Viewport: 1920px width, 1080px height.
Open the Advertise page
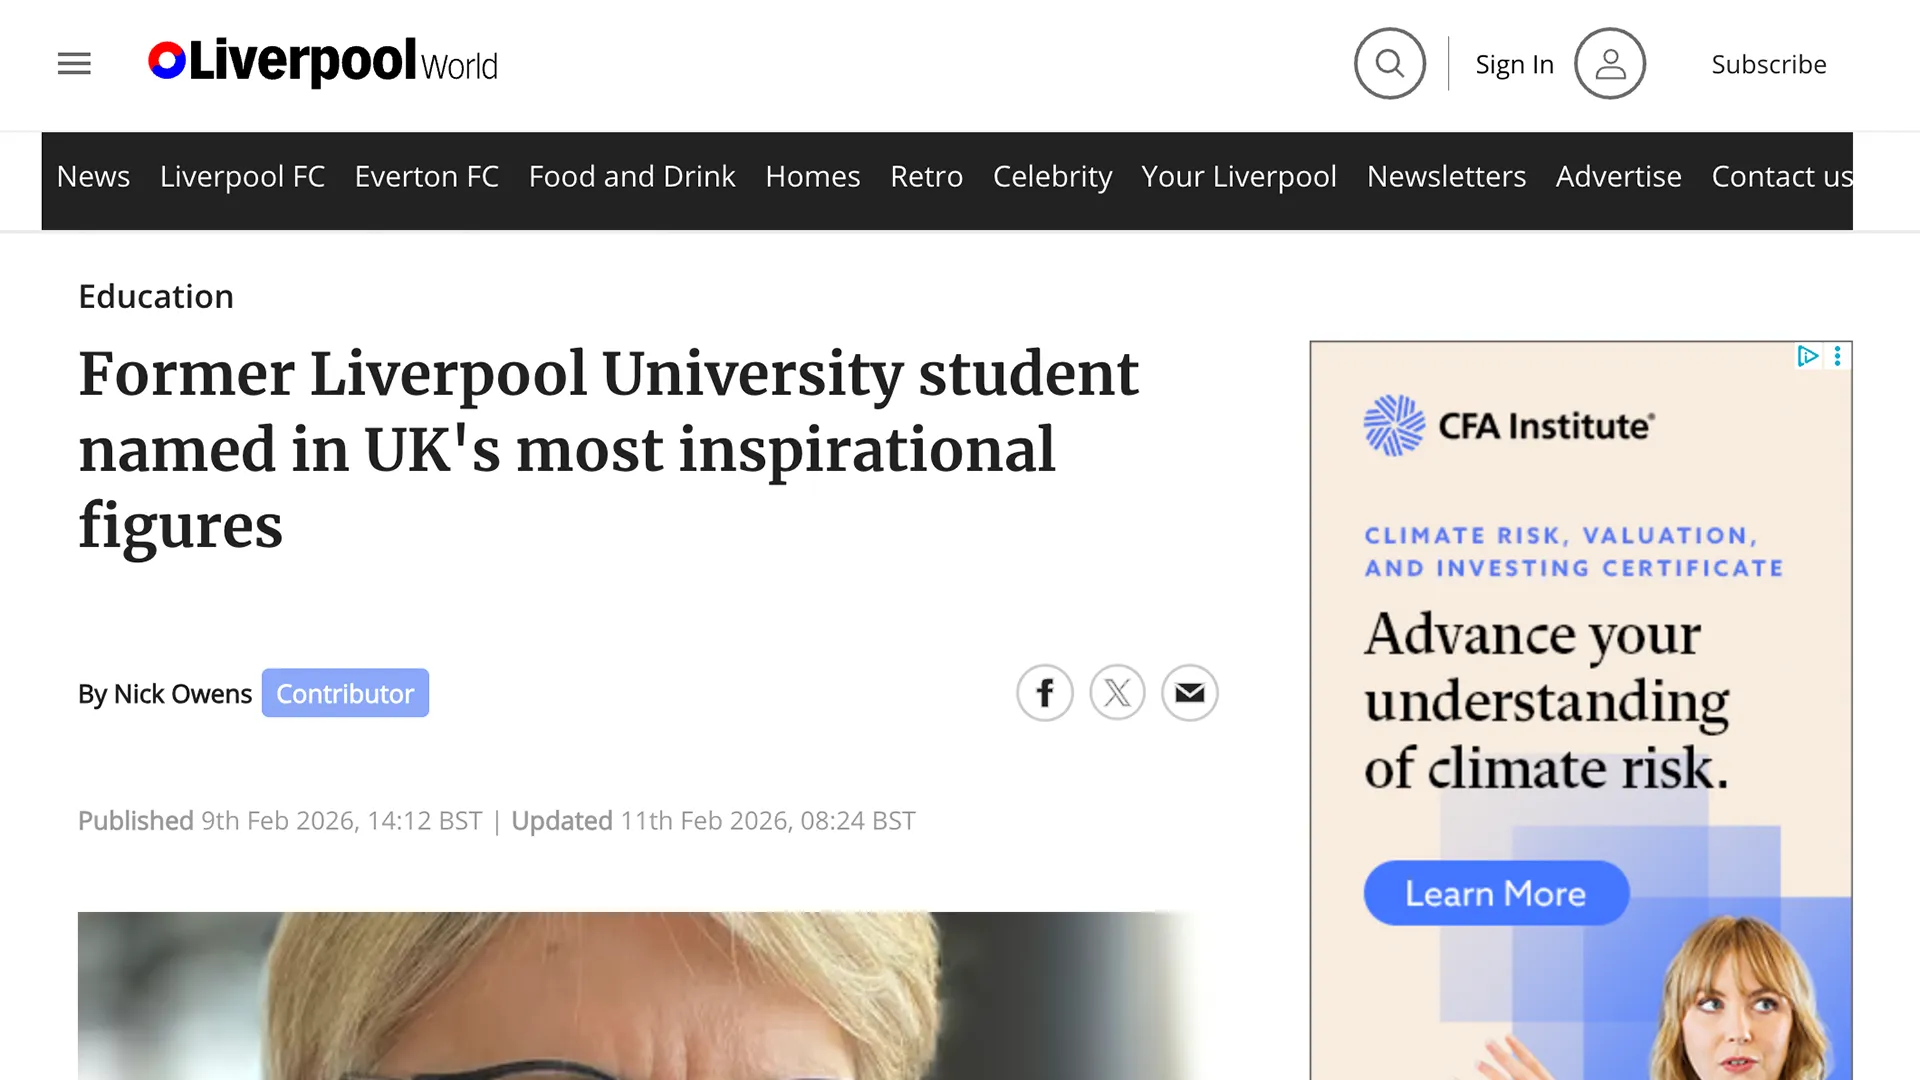1618,177
